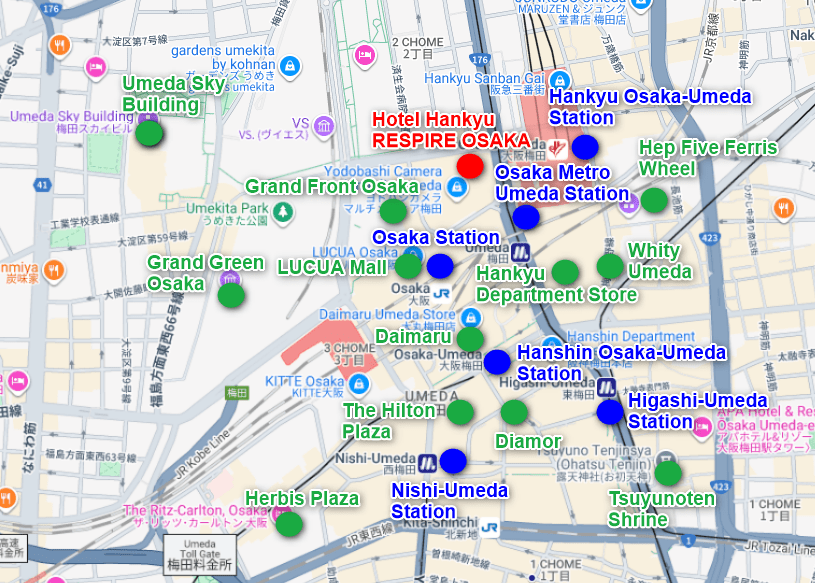Screen dimensions: 815x583
Task: Click the Hanshin Osaka-Umeda Station label
Action: click(x=622, y=363)
